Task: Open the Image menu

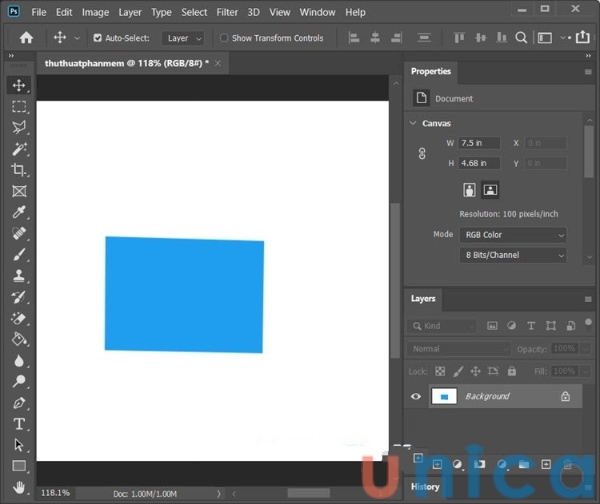Action: tap(95, 12)
